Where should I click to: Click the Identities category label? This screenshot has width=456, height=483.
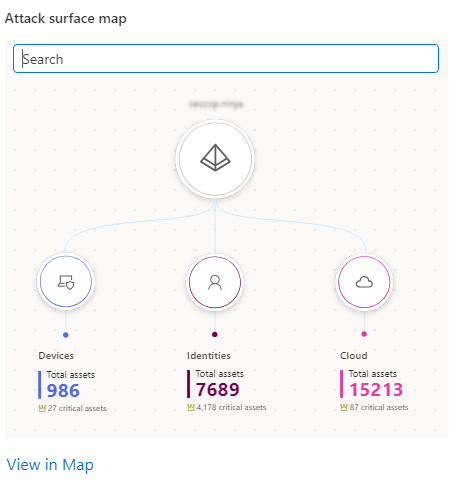[209, 356]
